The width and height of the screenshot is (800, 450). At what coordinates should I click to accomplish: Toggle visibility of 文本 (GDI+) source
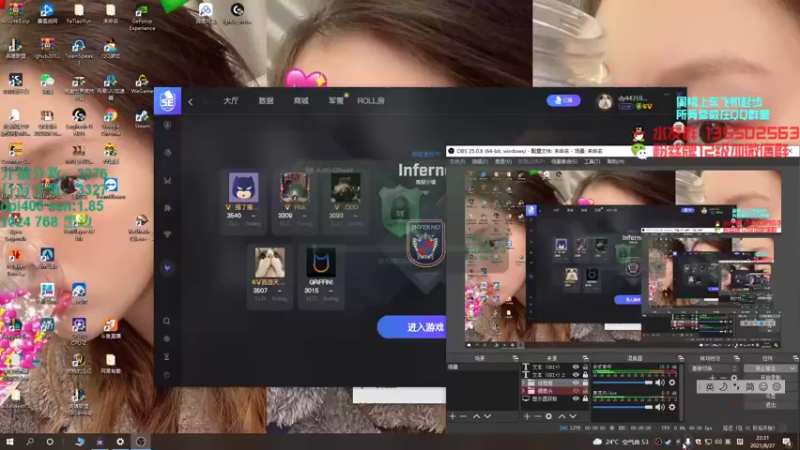[x=576, y=367]
